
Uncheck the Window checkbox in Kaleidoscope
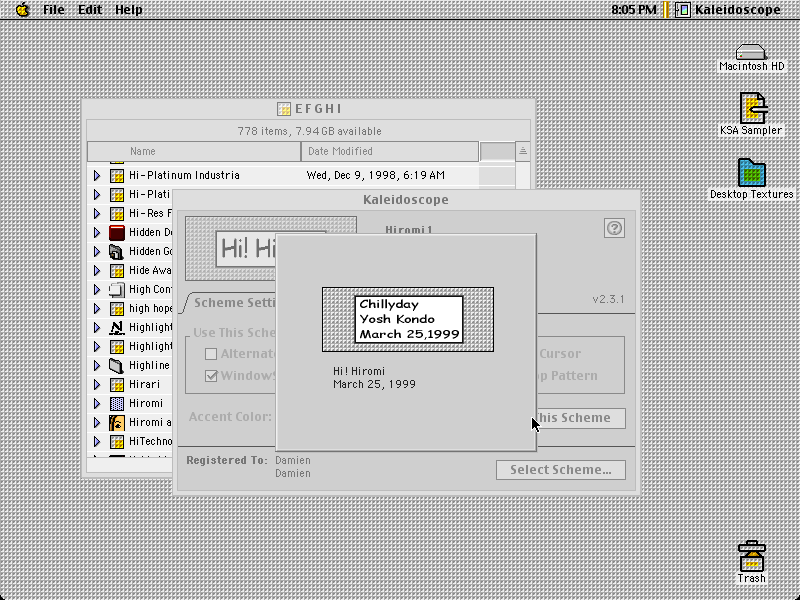(211, 376)
